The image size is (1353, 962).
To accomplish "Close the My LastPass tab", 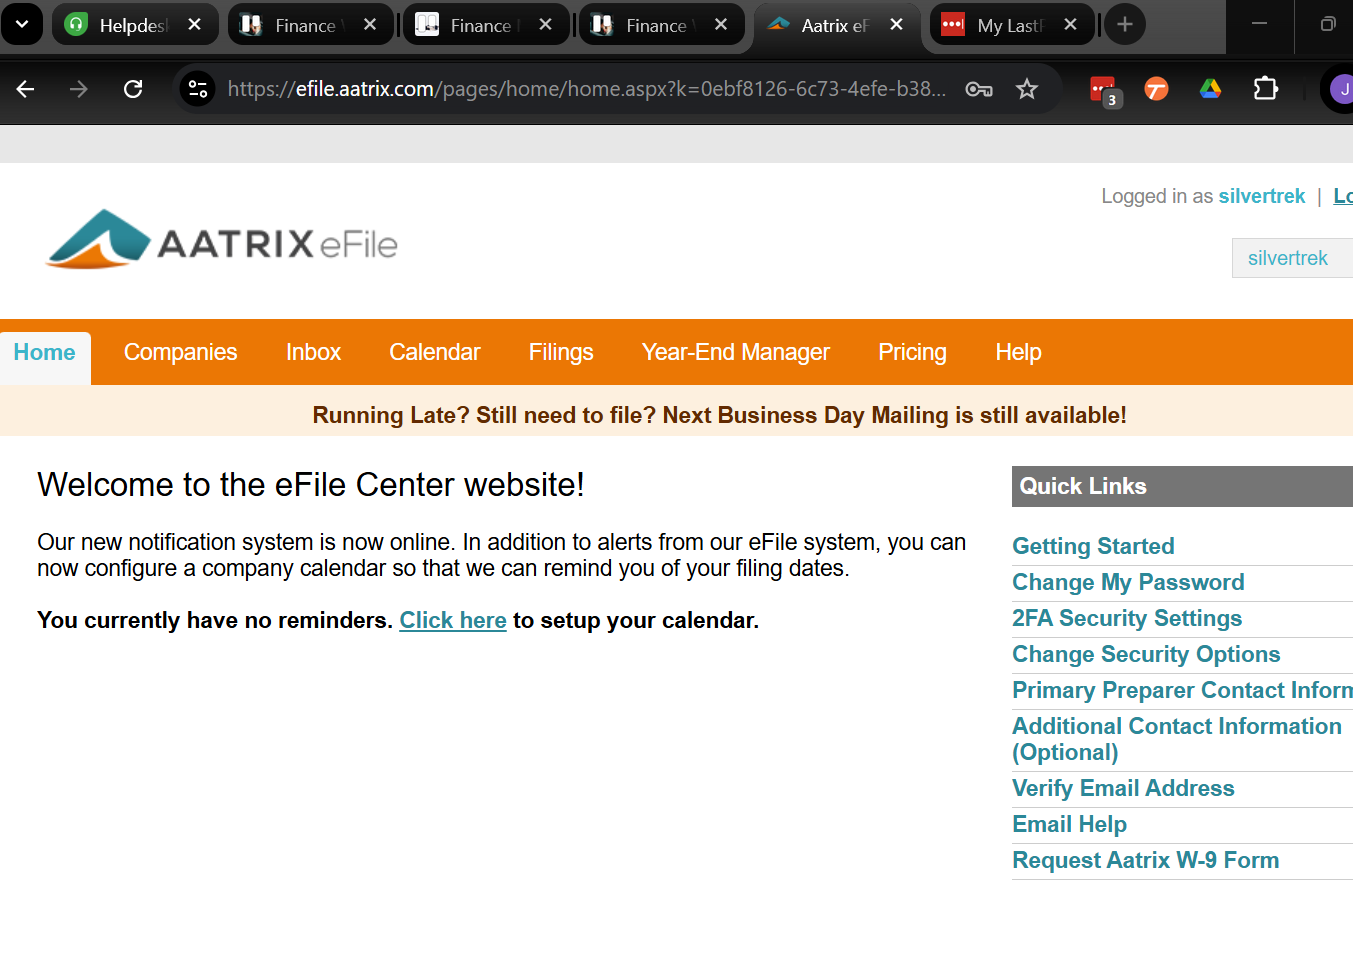I will [x=1071, y=24].
